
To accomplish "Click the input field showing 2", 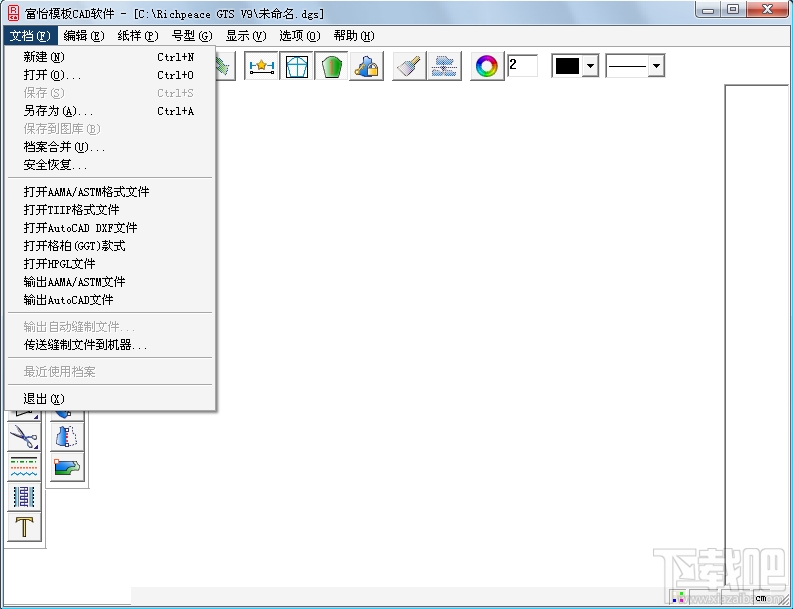I will (522, 65).
